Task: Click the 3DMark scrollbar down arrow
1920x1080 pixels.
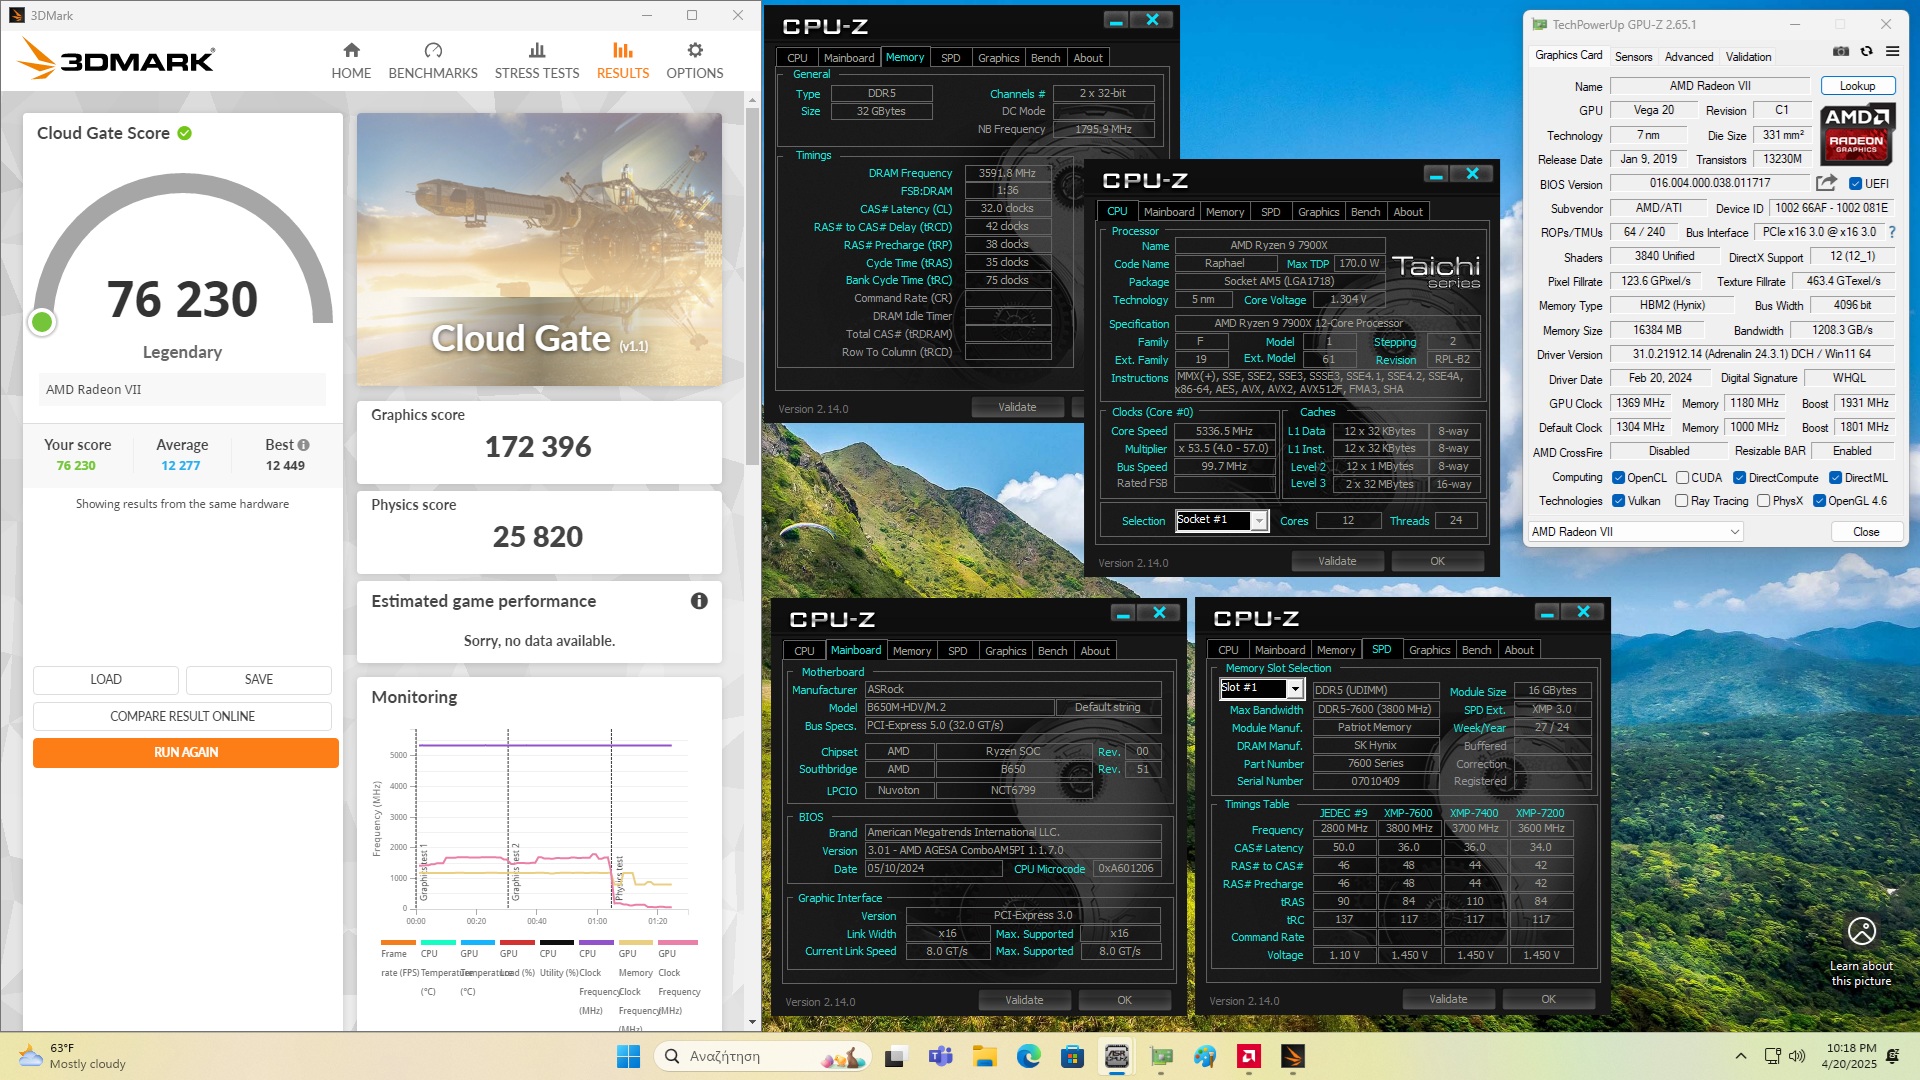Action: [752, 1022]
